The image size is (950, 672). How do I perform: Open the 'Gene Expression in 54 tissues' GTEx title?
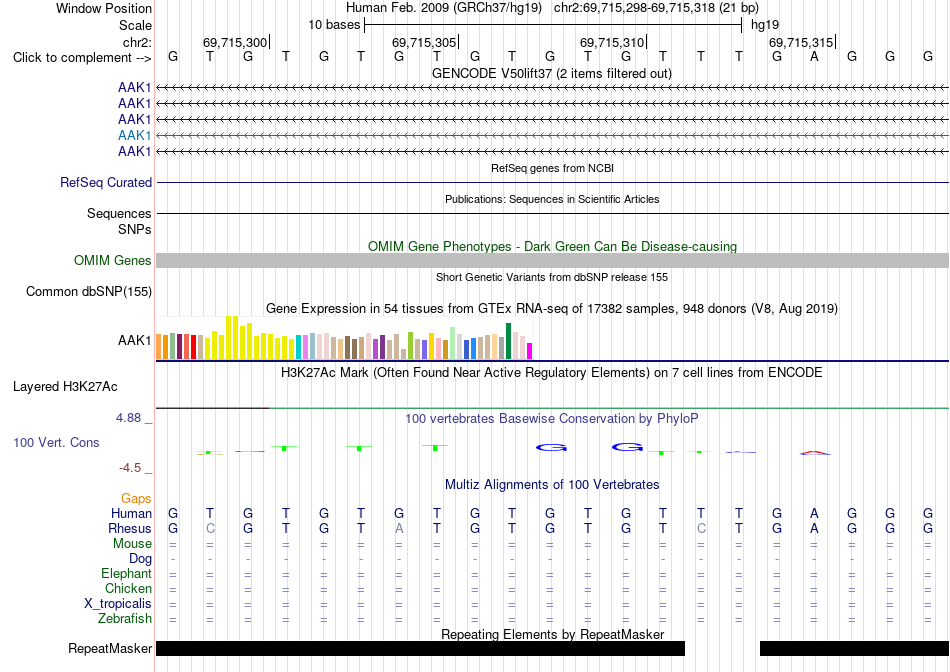point(551,308)
